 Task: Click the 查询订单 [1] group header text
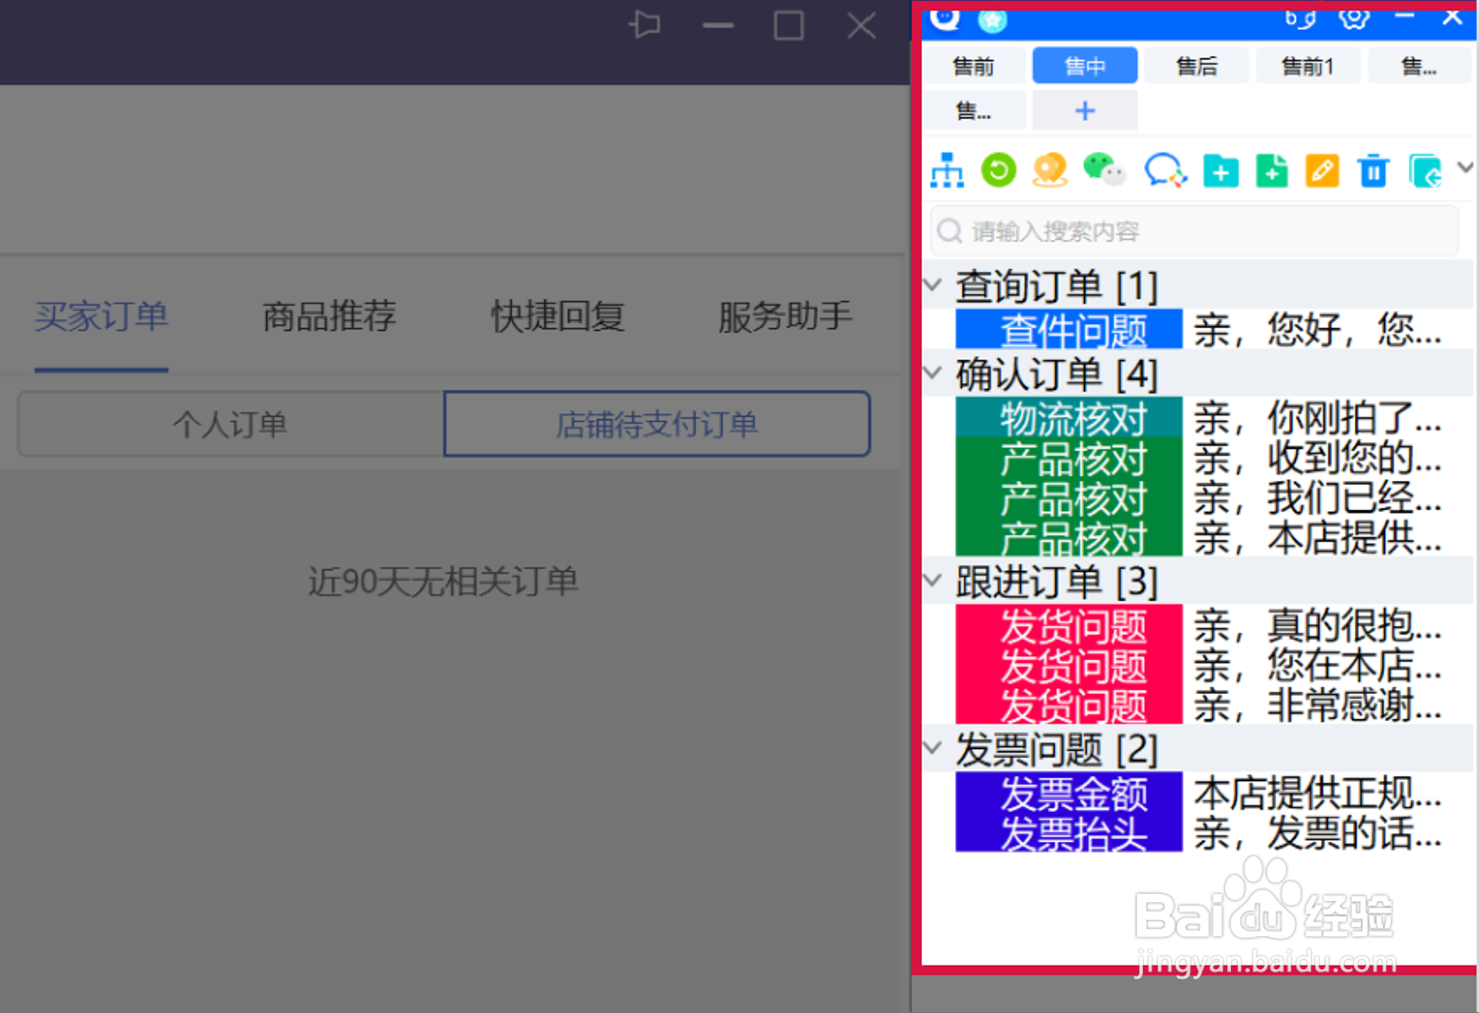click(1056, 287)
